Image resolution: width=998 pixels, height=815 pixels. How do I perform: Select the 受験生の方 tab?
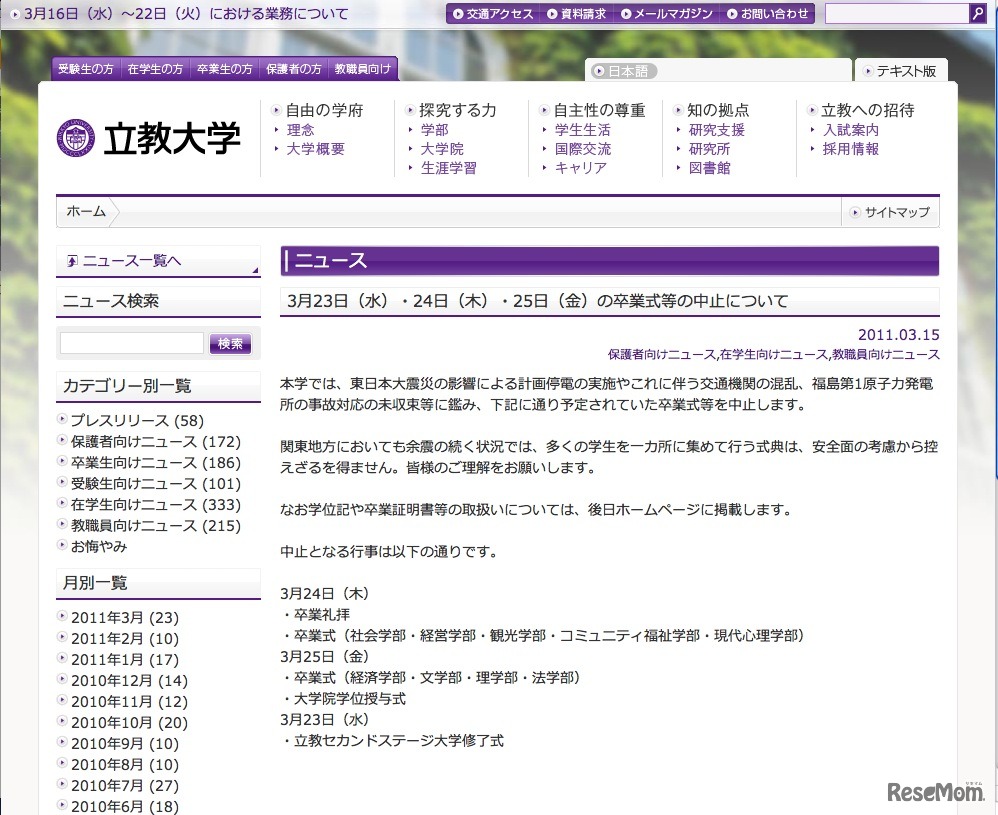[x=85, y=69]
